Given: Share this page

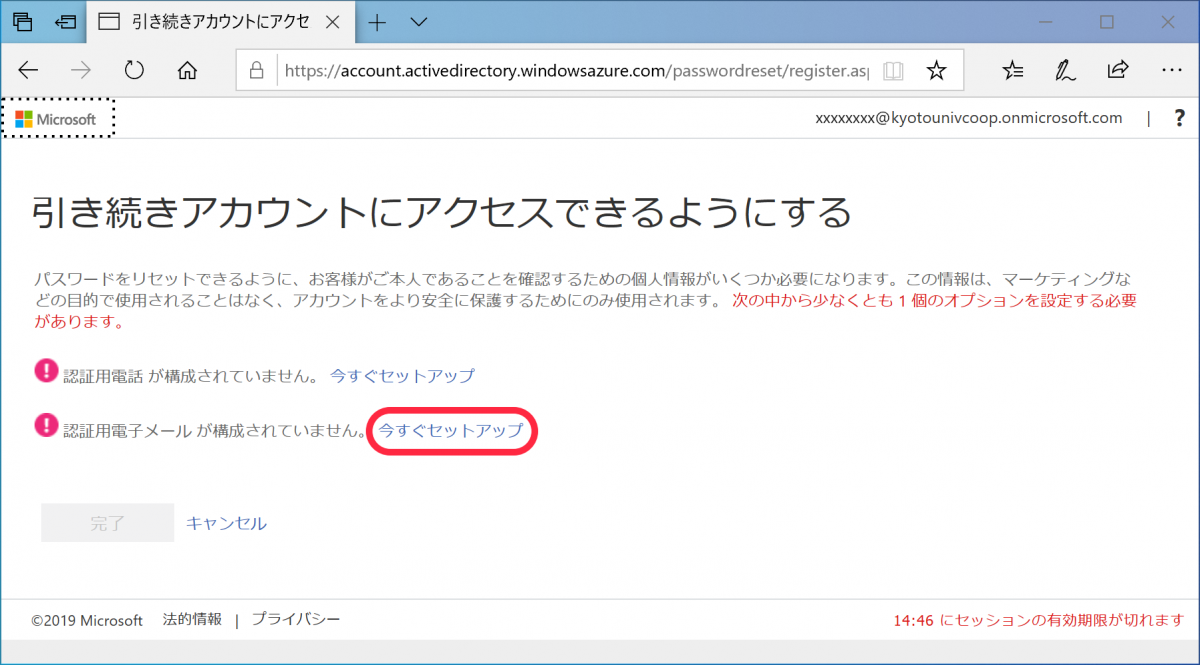Looking at the screenshot, I should tap(1118, 70).
